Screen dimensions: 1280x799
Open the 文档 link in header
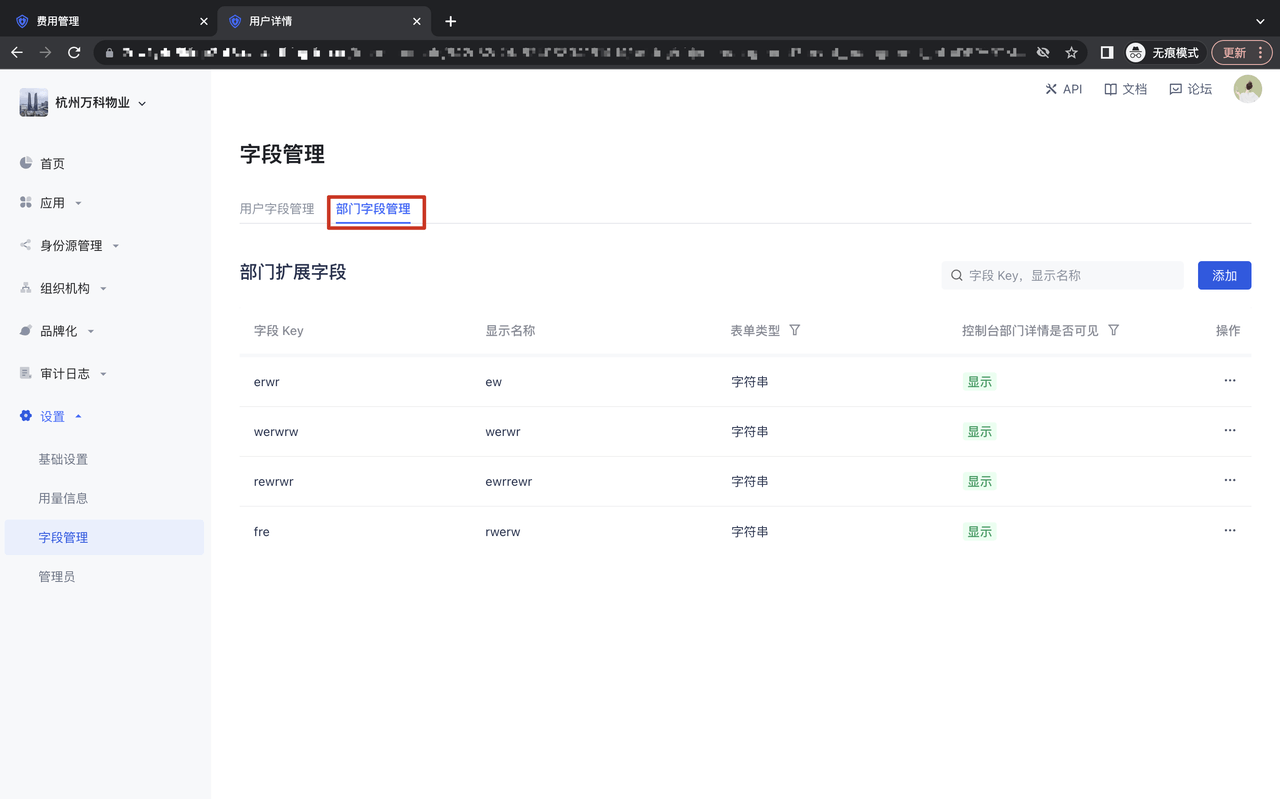(x=1125, y=89)
